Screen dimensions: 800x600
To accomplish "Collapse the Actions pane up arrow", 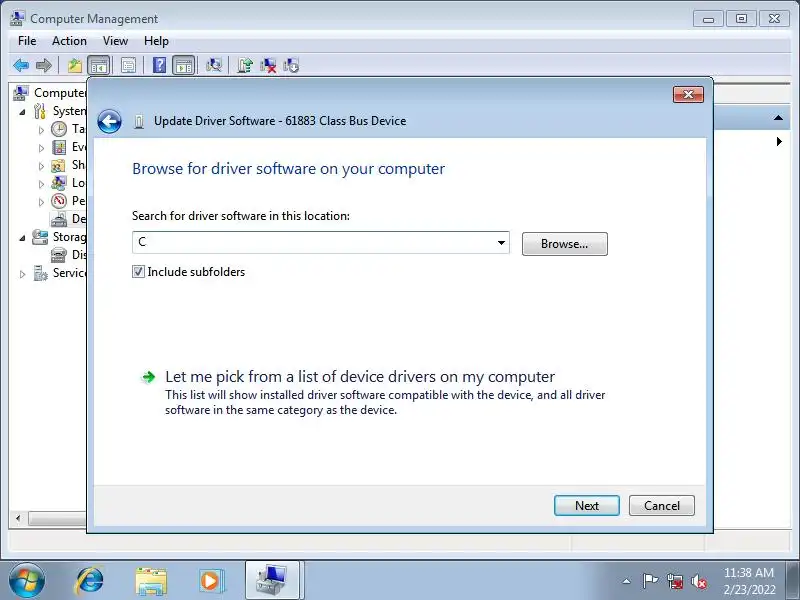I will (x=778, y=118).
